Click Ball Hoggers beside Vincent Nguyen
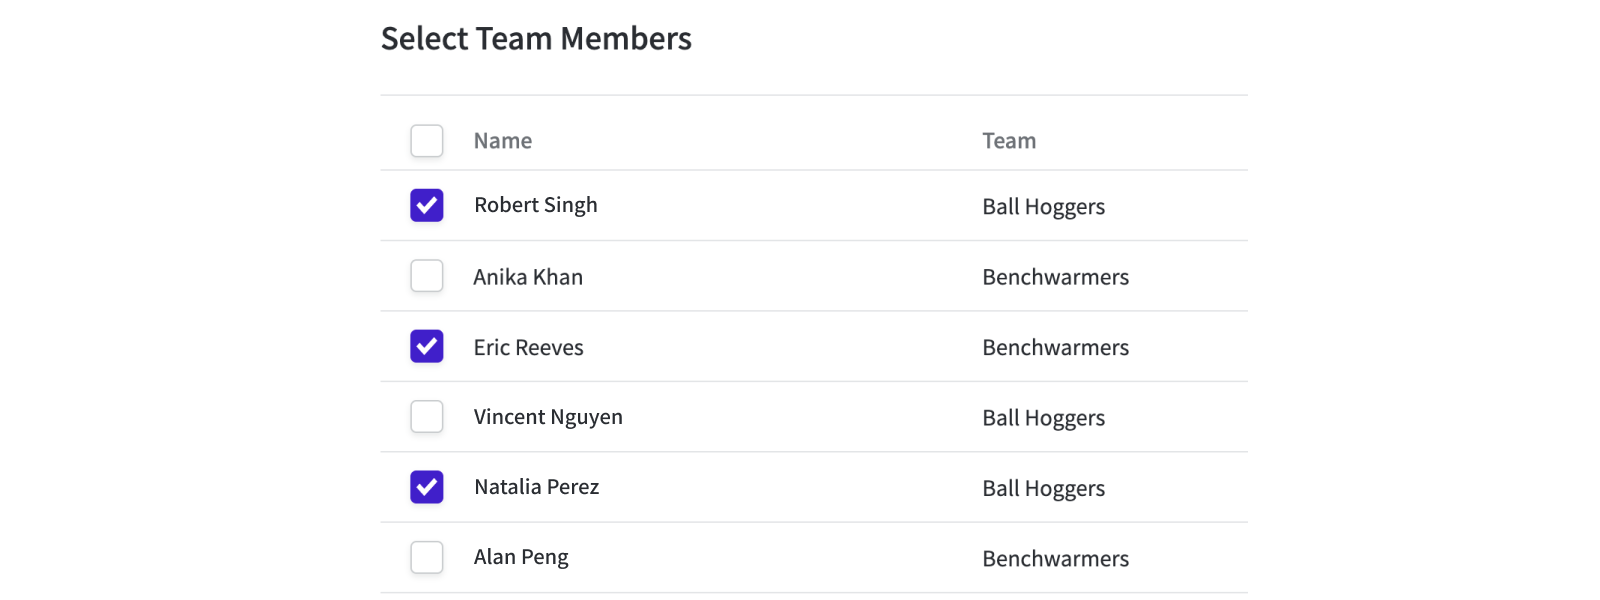Viewport: 1600px width, 600px height. click(x=1044, y=418)
